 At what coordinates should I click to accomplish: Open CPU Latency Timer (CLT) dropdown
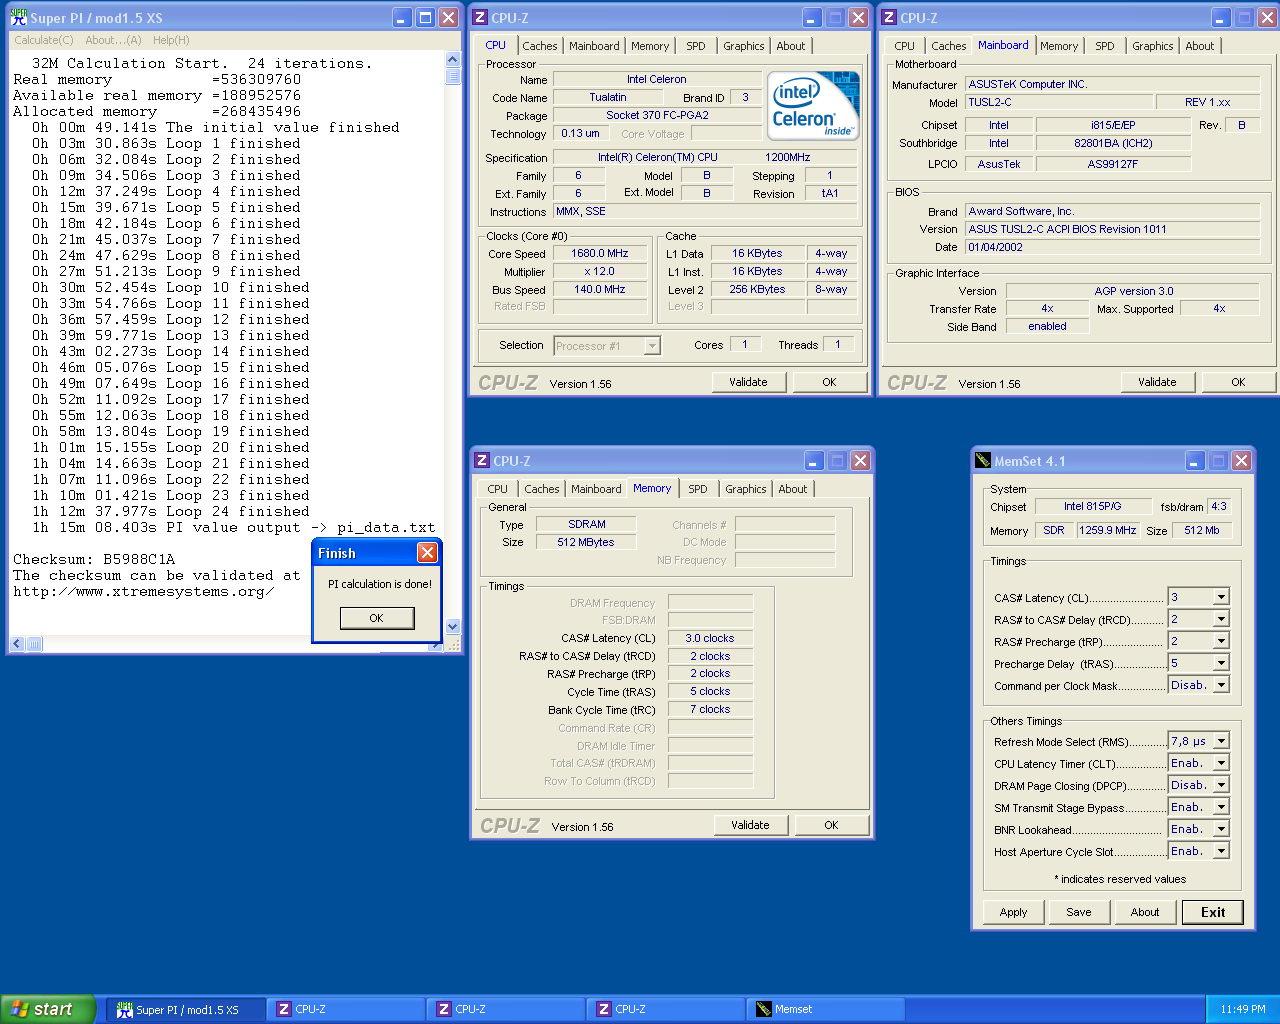tap(1221, 763)
